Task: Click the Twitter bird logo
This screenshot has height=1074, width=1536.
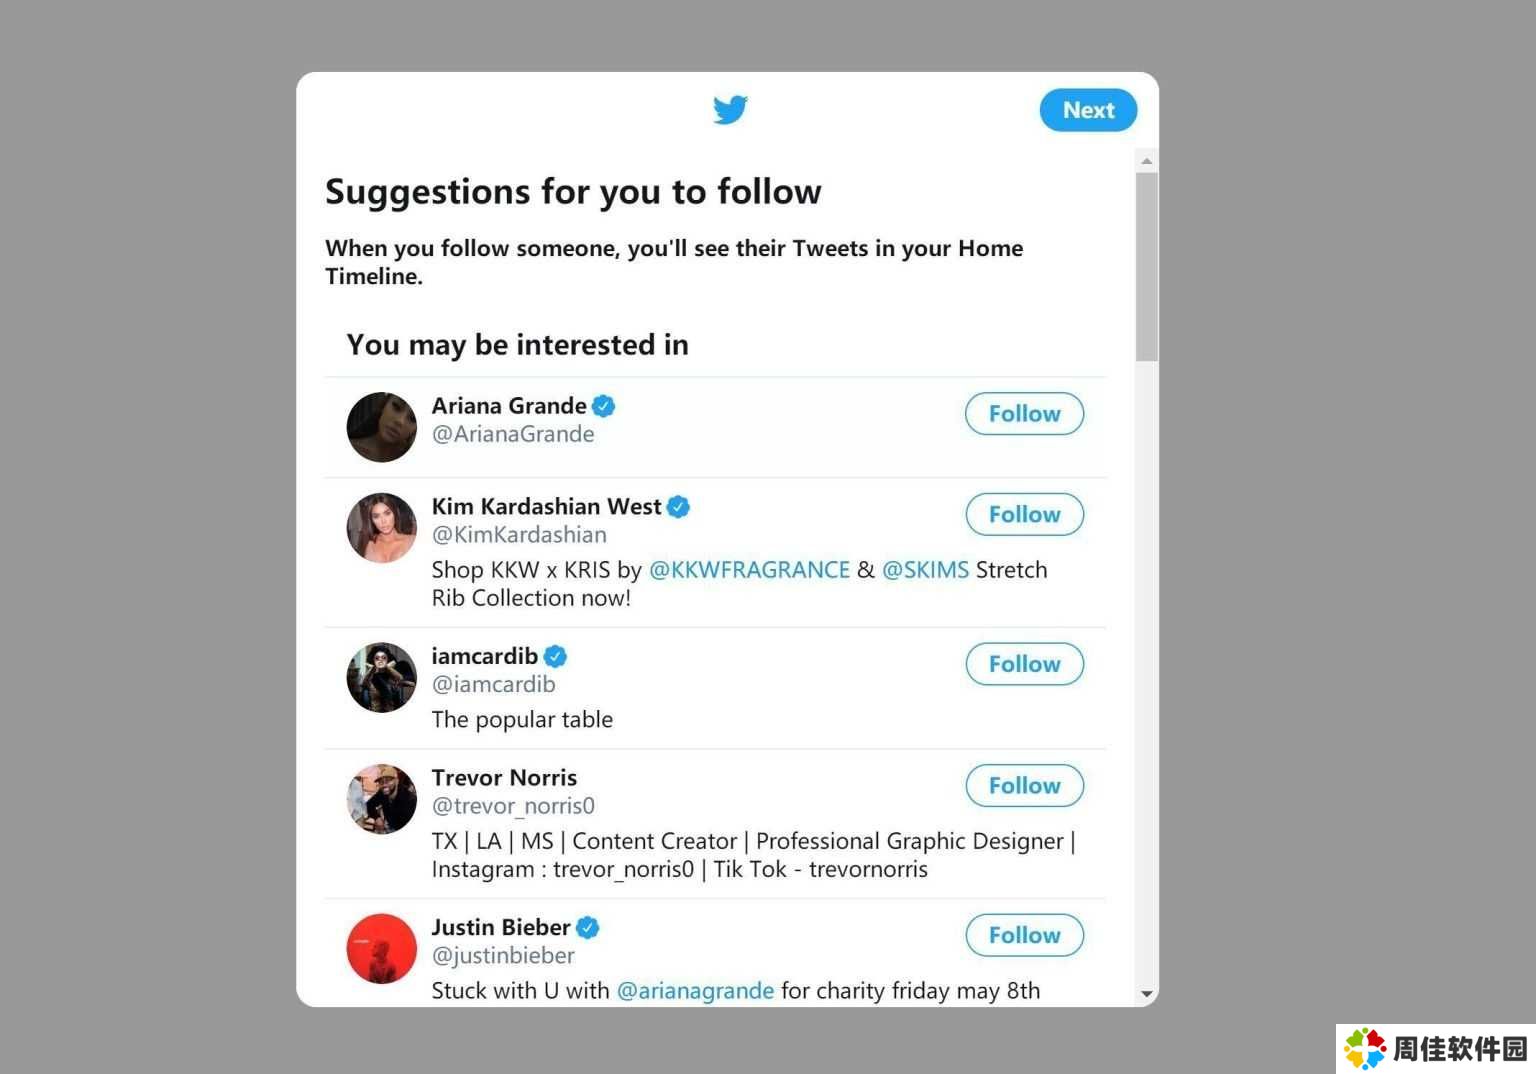Action: pos(730,109)
